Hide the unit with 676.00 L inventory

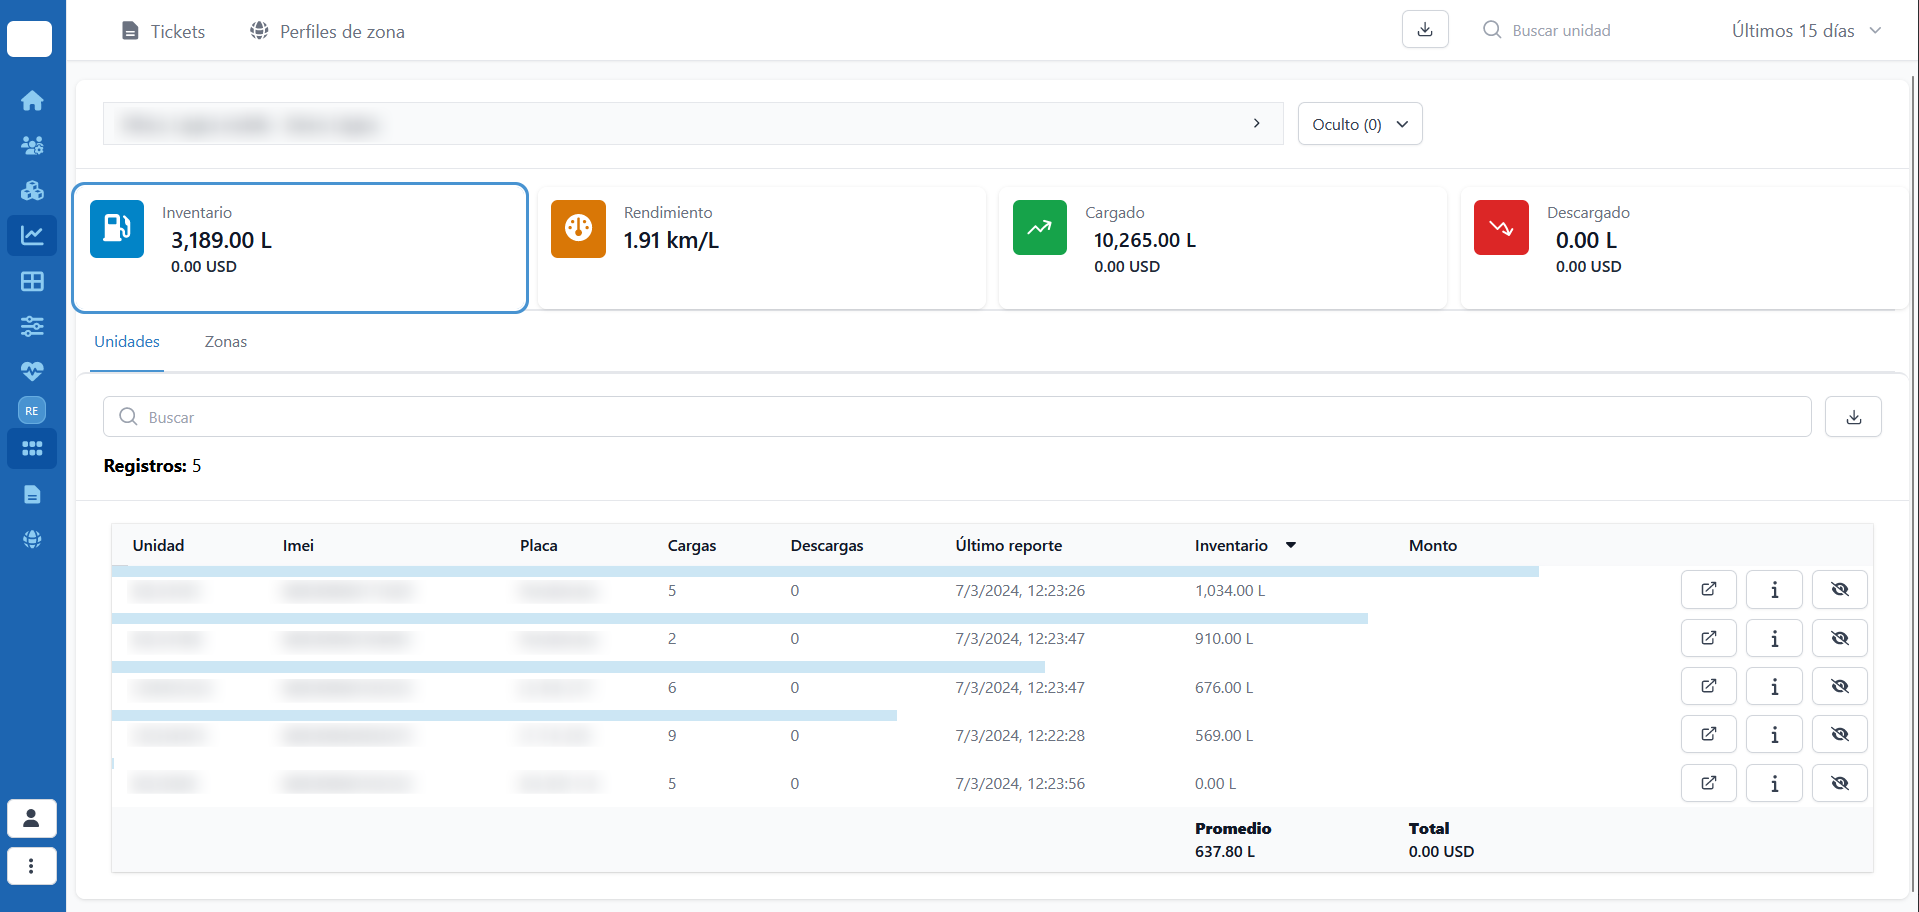pyautogui.click(x=1839, y=687)
